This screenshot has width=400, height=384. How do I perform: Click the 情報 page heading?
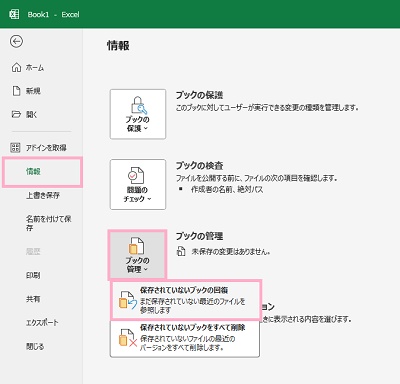coord(118,46)
